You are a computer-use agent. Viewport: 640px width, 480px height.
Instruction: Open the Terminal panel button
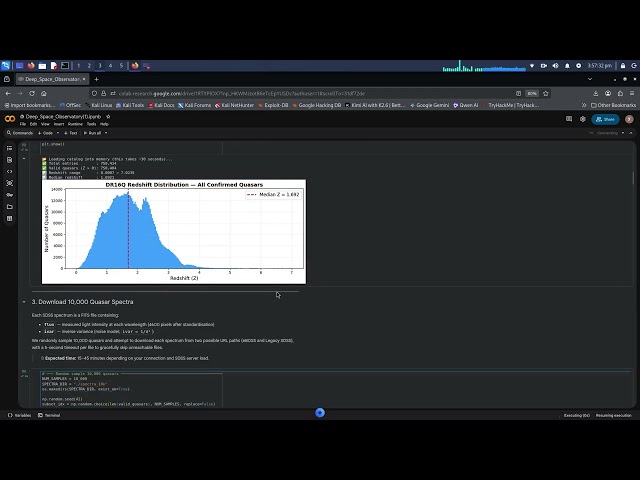coord(49,415)
